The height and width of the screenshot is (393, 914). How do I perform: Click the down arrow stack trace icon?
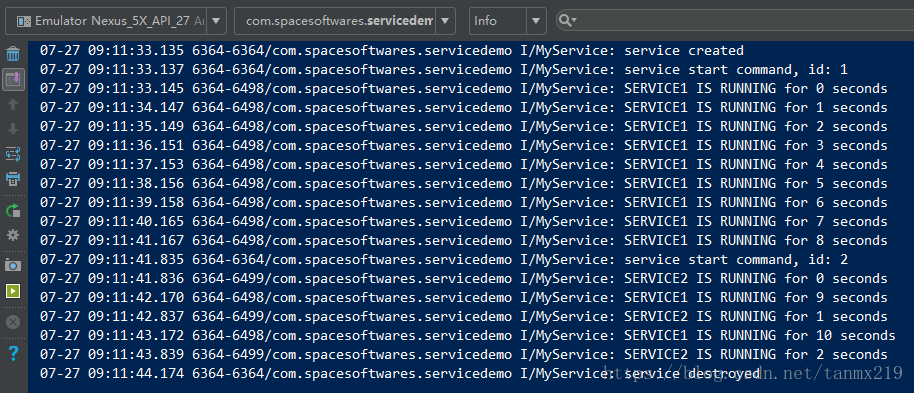pyautogui.click(x=13, y=129)
